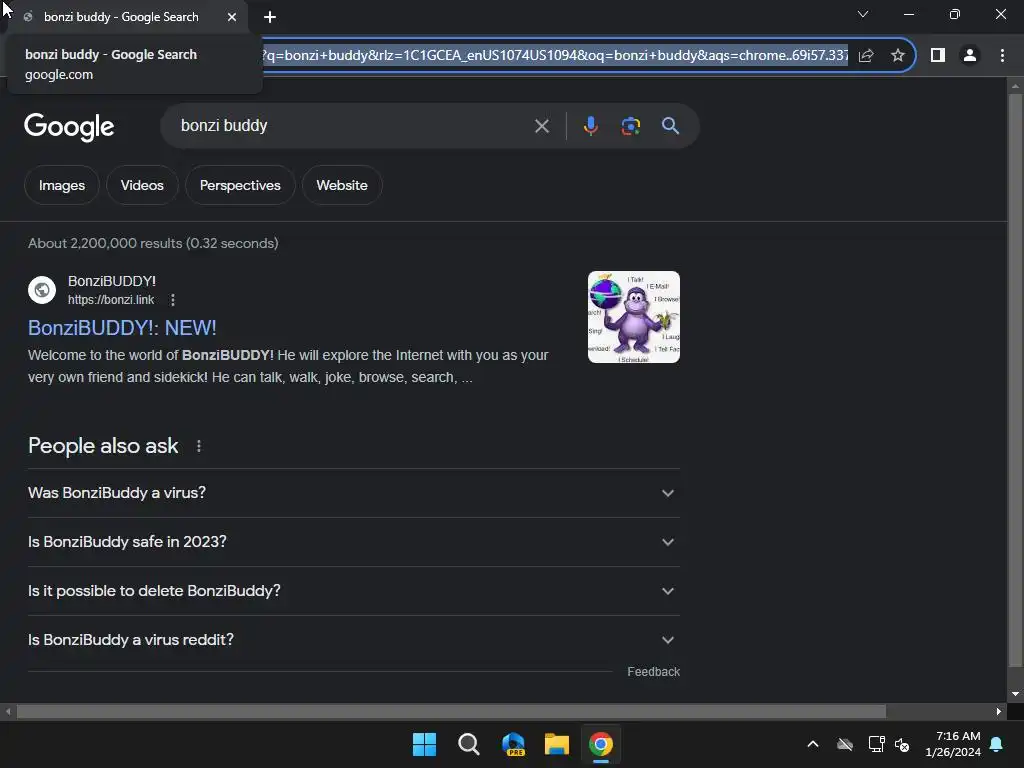1024x768 pixels.
Task: Open a new browser tab
Action: point(270,17)
